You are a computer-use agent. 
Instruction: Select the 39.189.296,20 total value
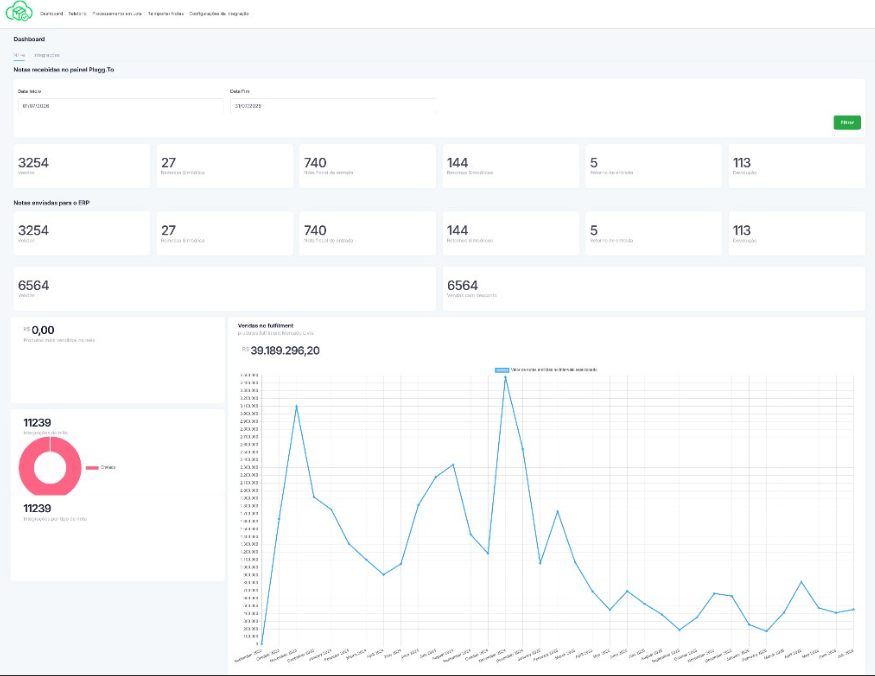point(285,351)
